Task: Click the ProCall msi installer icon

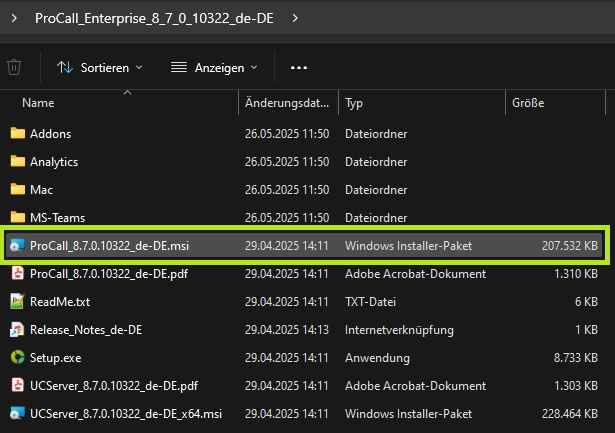Action: pyautogui.click(x=17, y=245)
